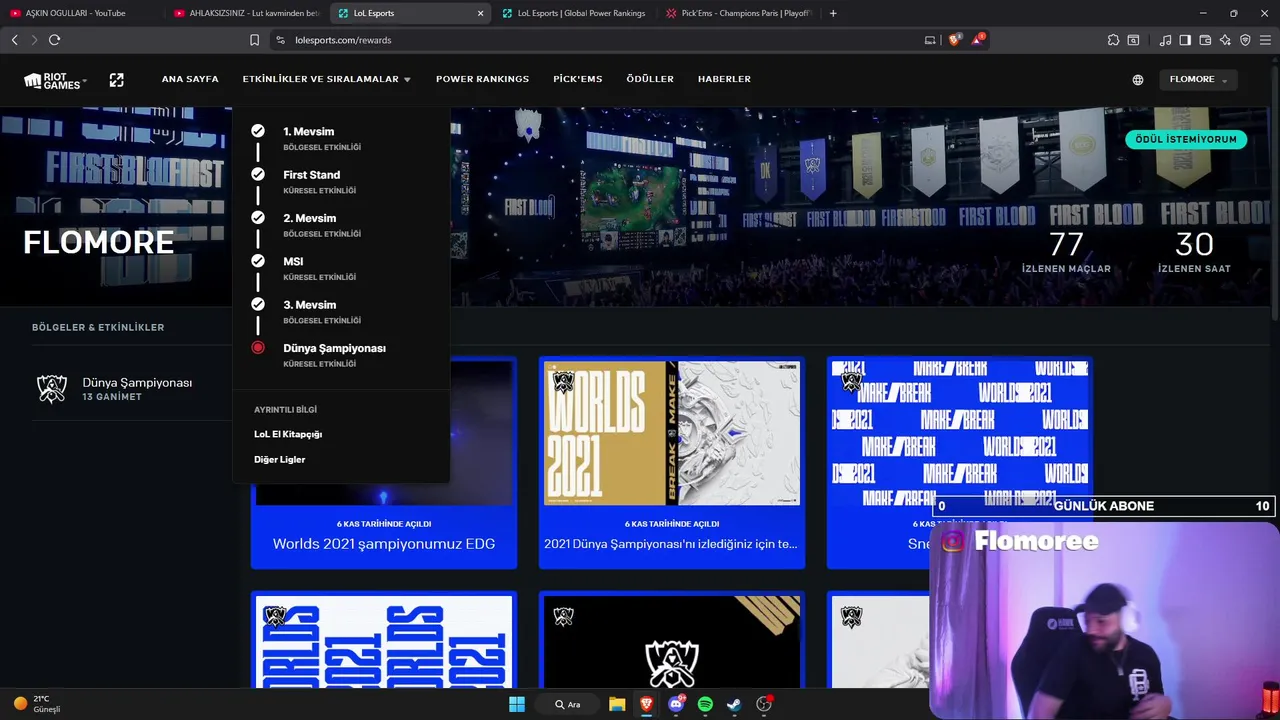The height and width of the screenshot is (720, 1280).
Task: Click the screen cast icon in address bar
Action: pyautogui.click(x=930, y=40)
